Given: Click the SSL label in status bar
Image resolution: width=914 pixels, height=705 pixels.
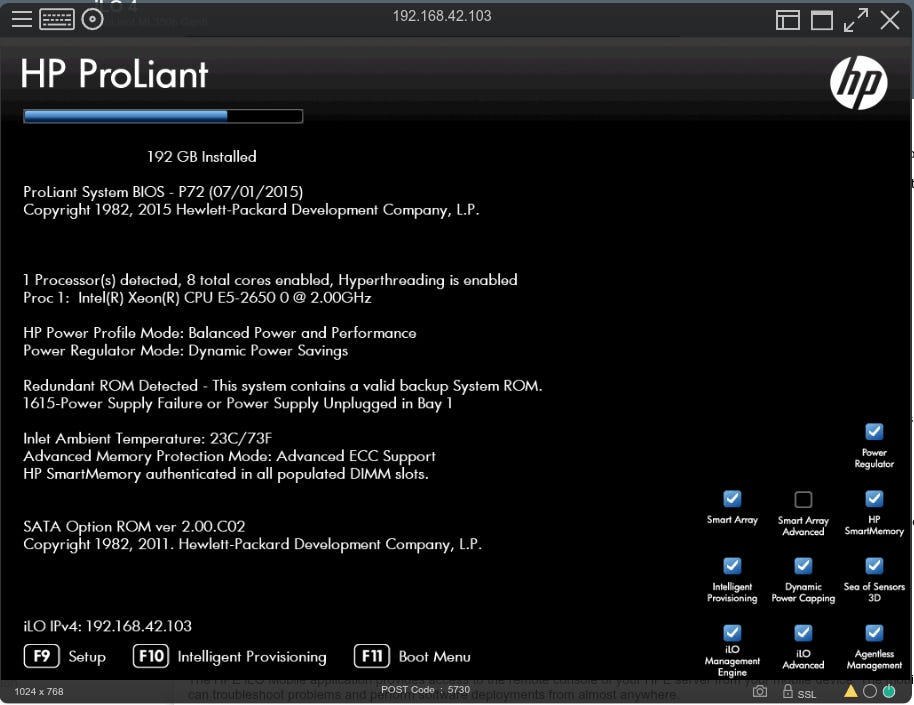Looking at the screenshot, I should (x=807, y=694).
